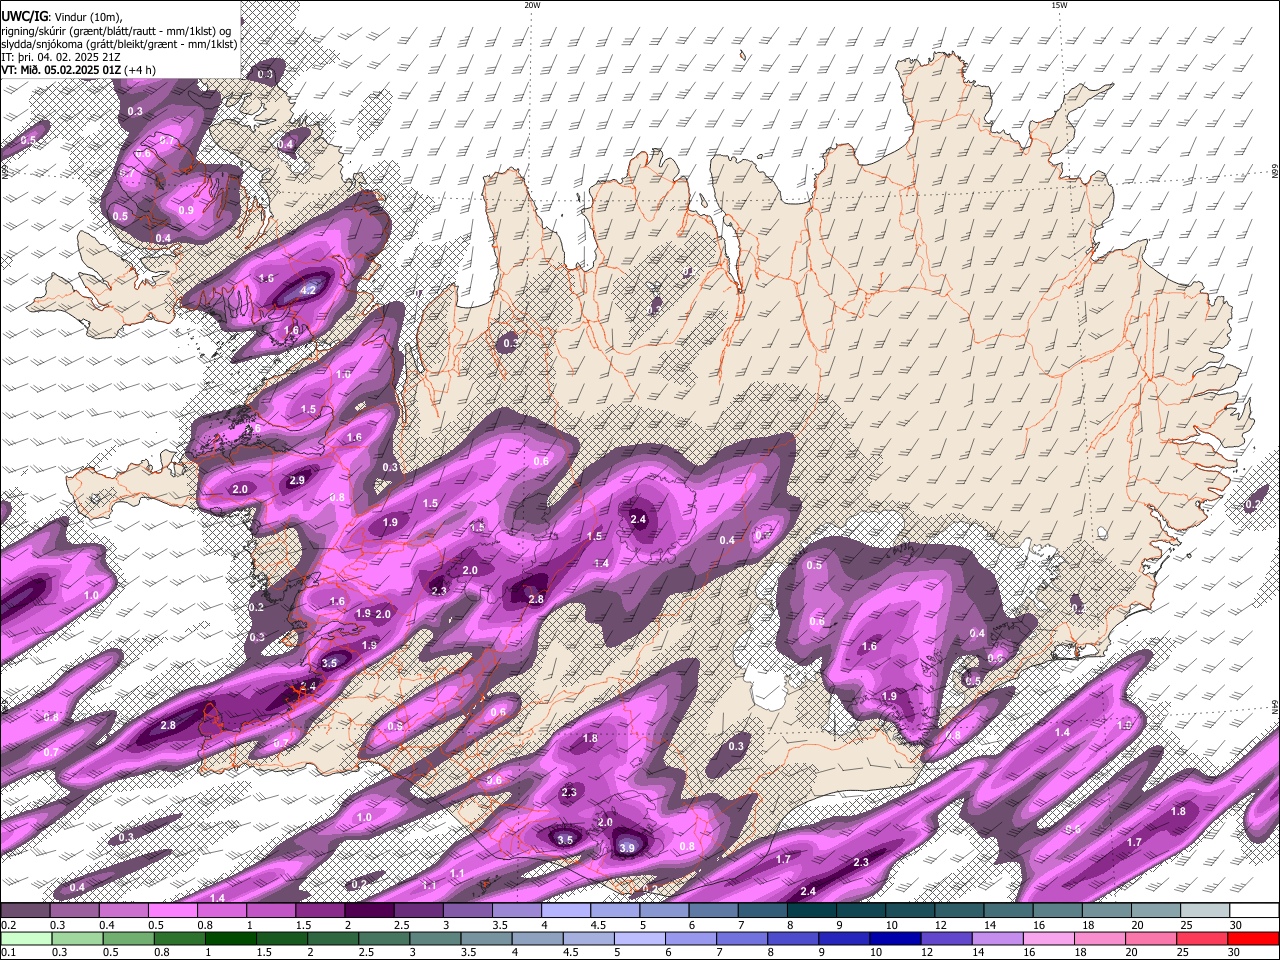Viewport: 1280px width, 960px height.
Task: Click the 'UWC/IG' title text
Action: tap(24, 15)
